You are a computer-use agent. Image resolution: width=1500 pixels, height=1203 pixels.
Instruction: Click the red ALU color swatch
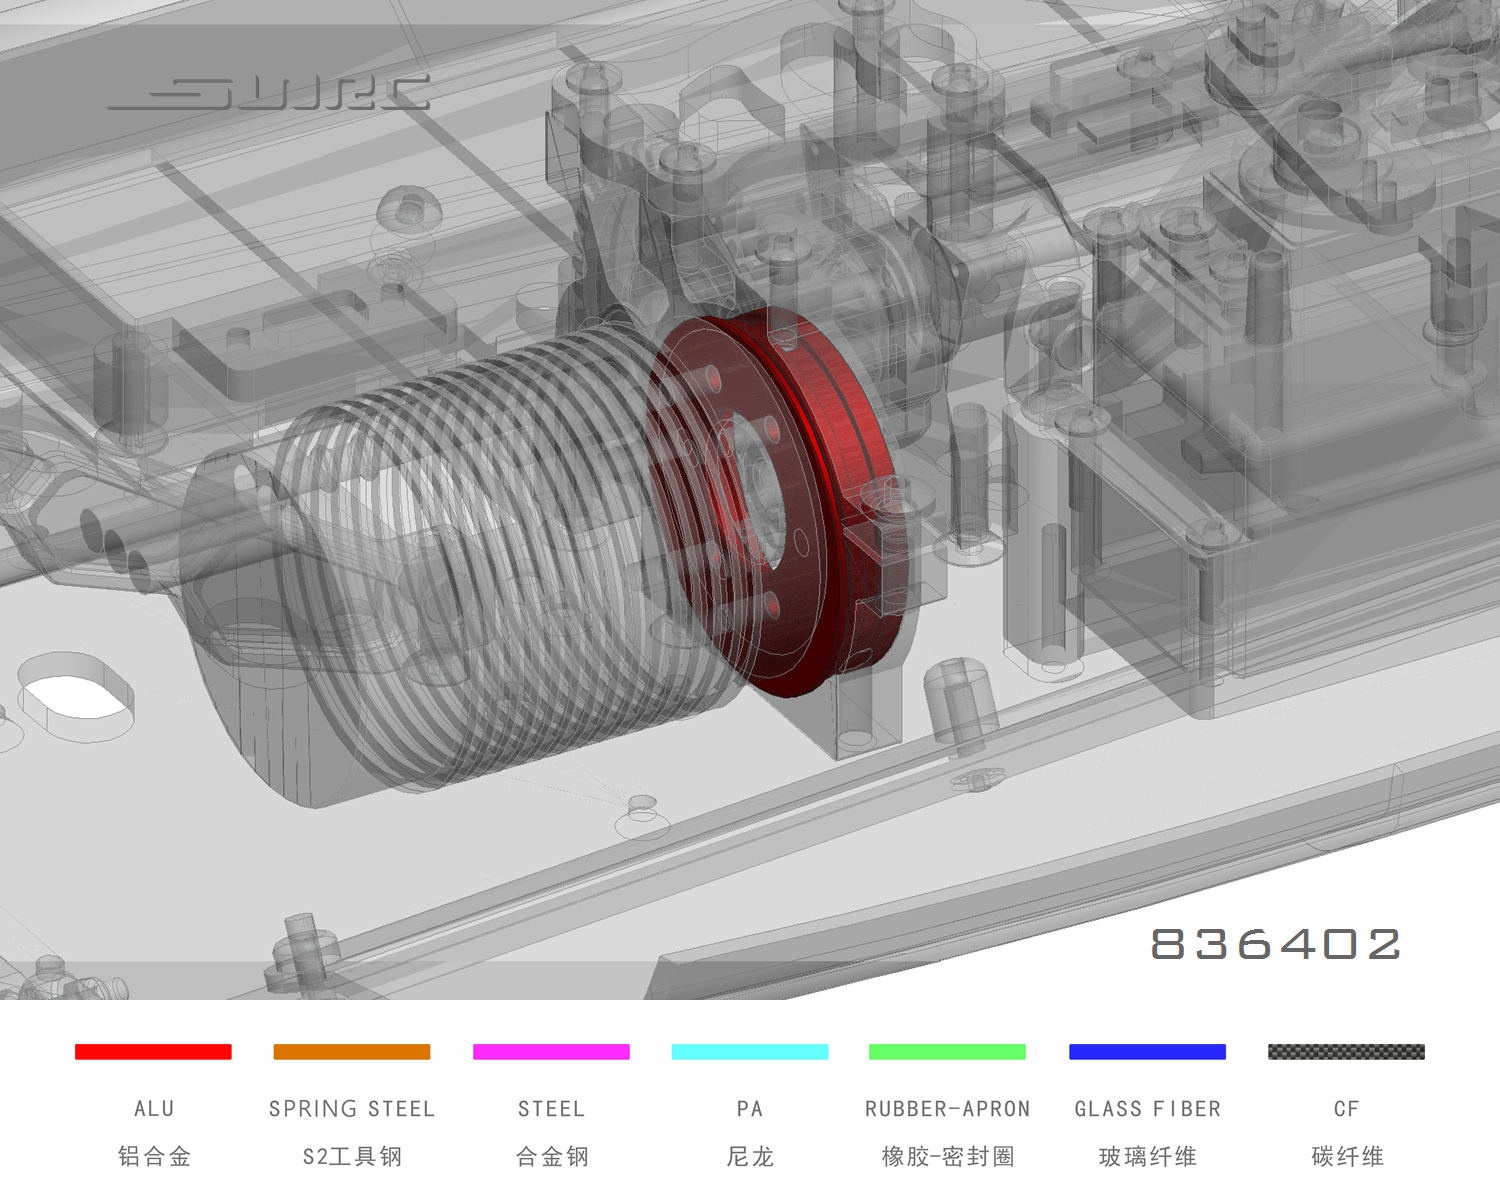[153, 1052]
